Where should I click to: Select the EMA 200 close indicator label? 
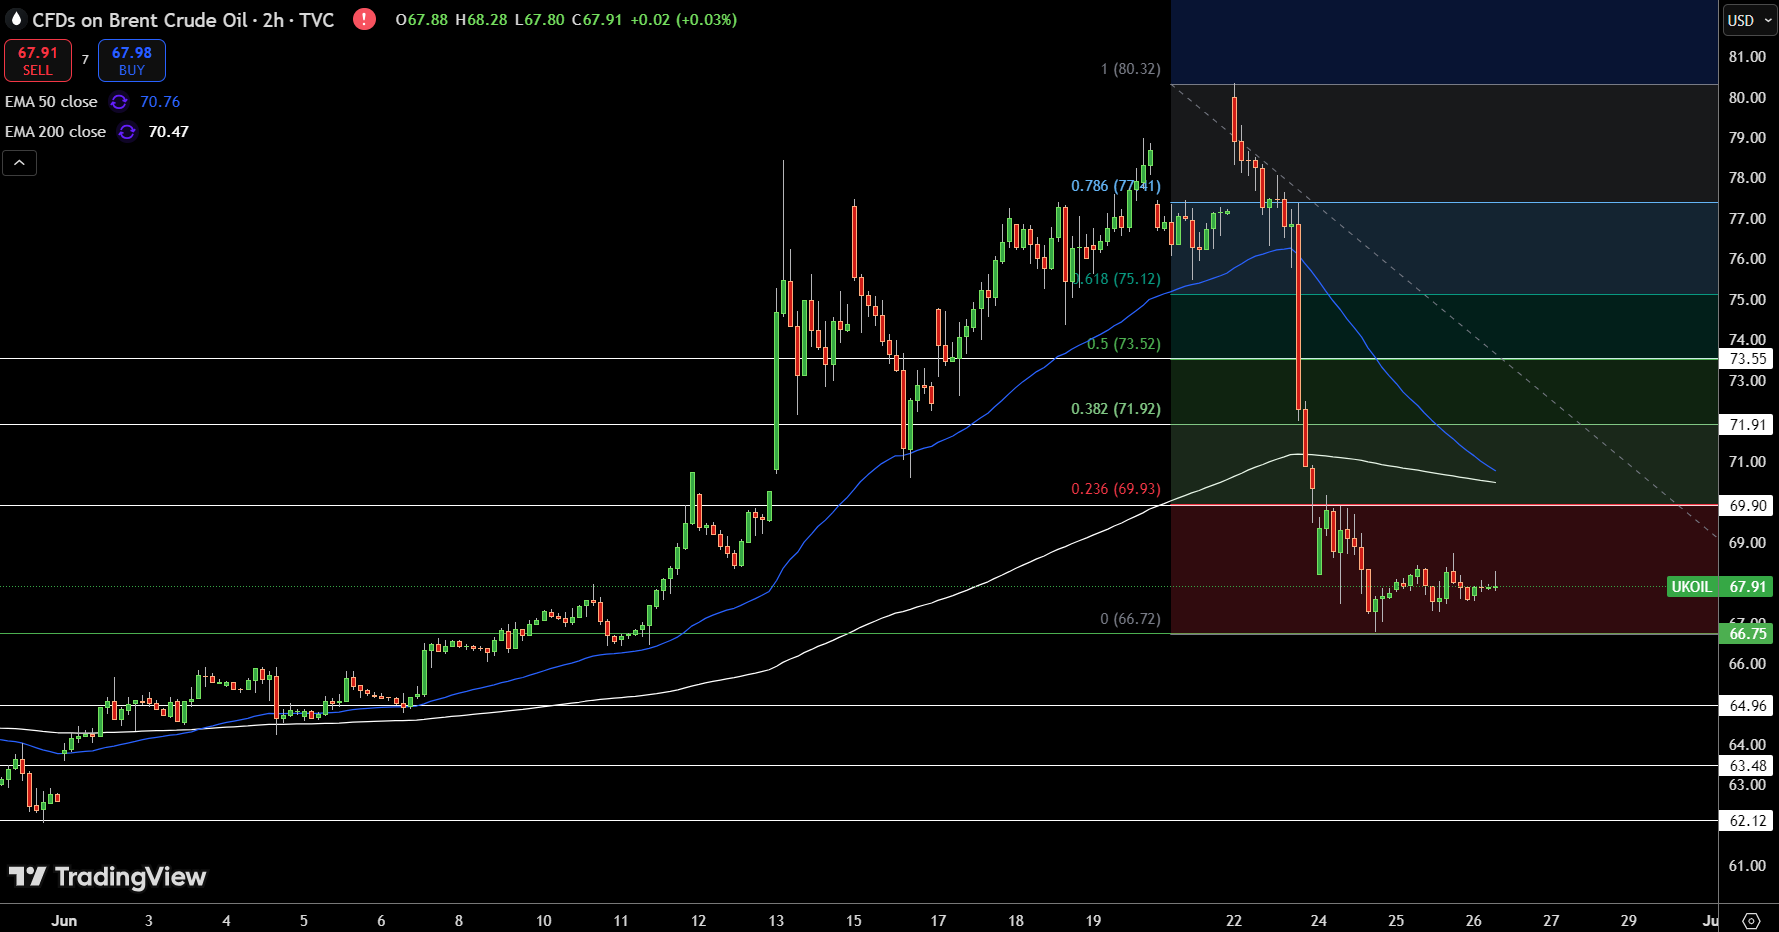coord(55,132)
